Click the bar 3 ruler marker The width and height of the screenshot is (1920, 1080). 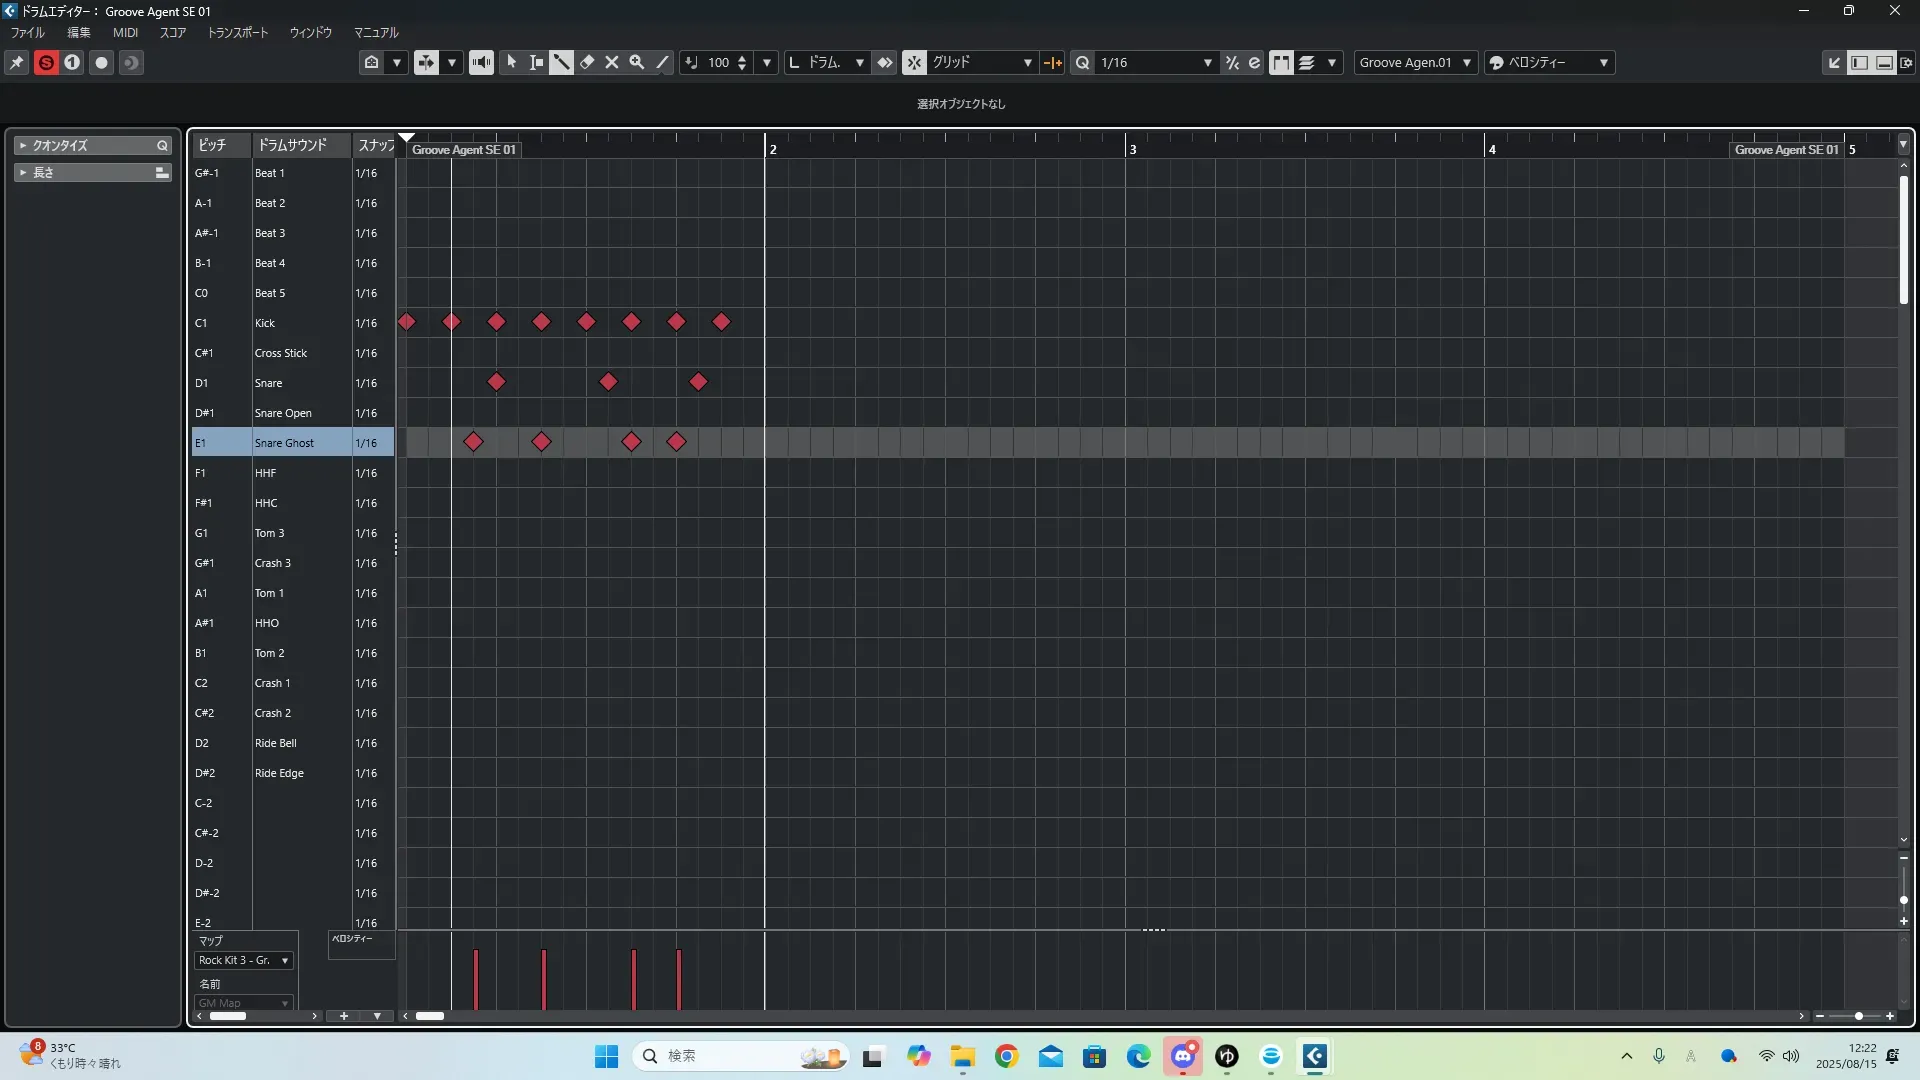point(1132,149)
